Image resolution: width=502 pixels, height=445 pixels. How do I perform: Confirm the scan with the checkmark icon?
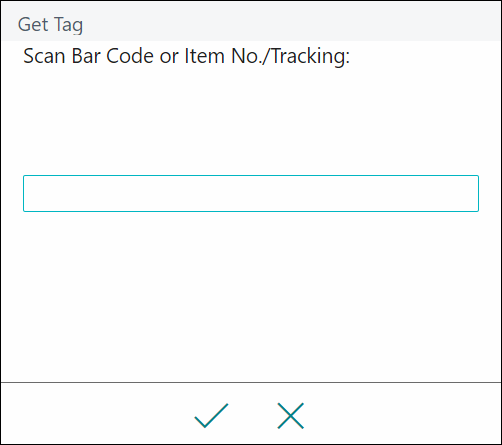pyautogui.click(x=211, y=415)
